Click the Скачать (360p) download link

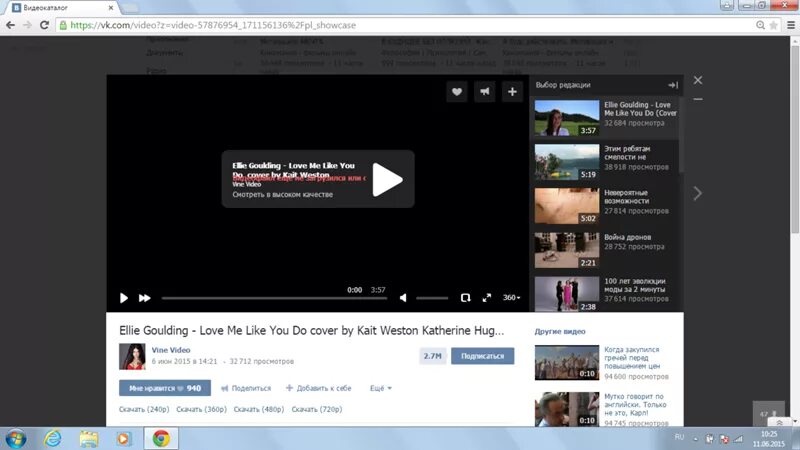[x=202, y=409]
